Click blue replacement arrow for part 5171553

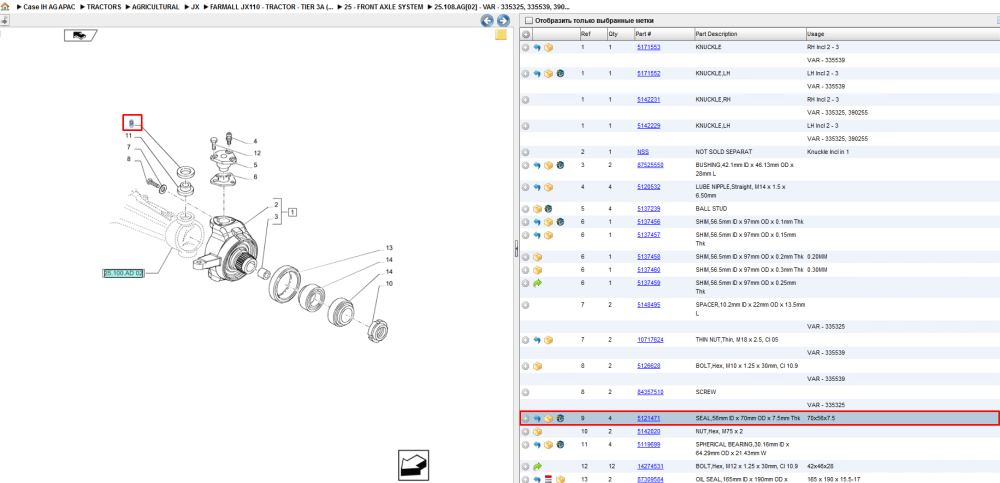[x=537, y=47]
